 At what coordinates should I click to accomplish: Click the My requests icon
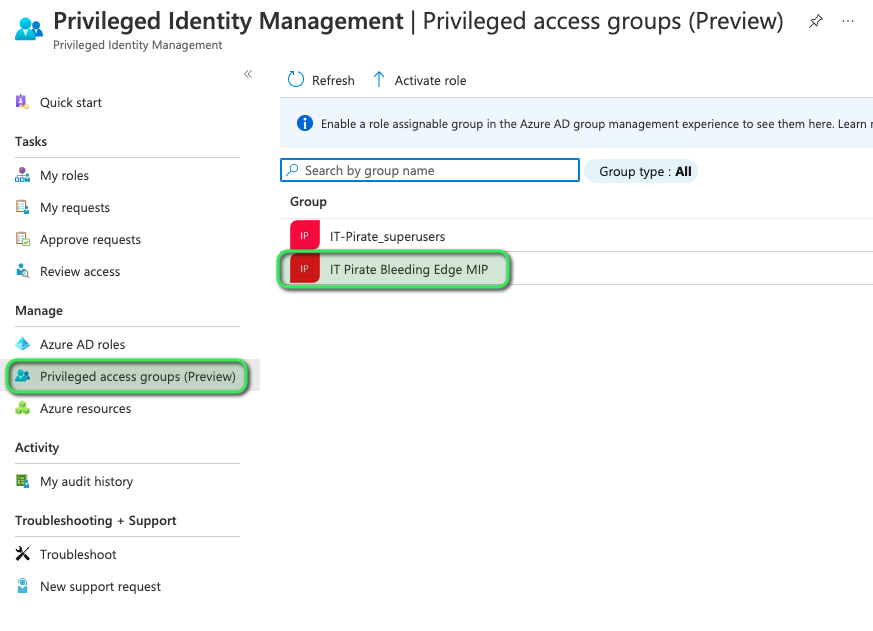point(22,207)
